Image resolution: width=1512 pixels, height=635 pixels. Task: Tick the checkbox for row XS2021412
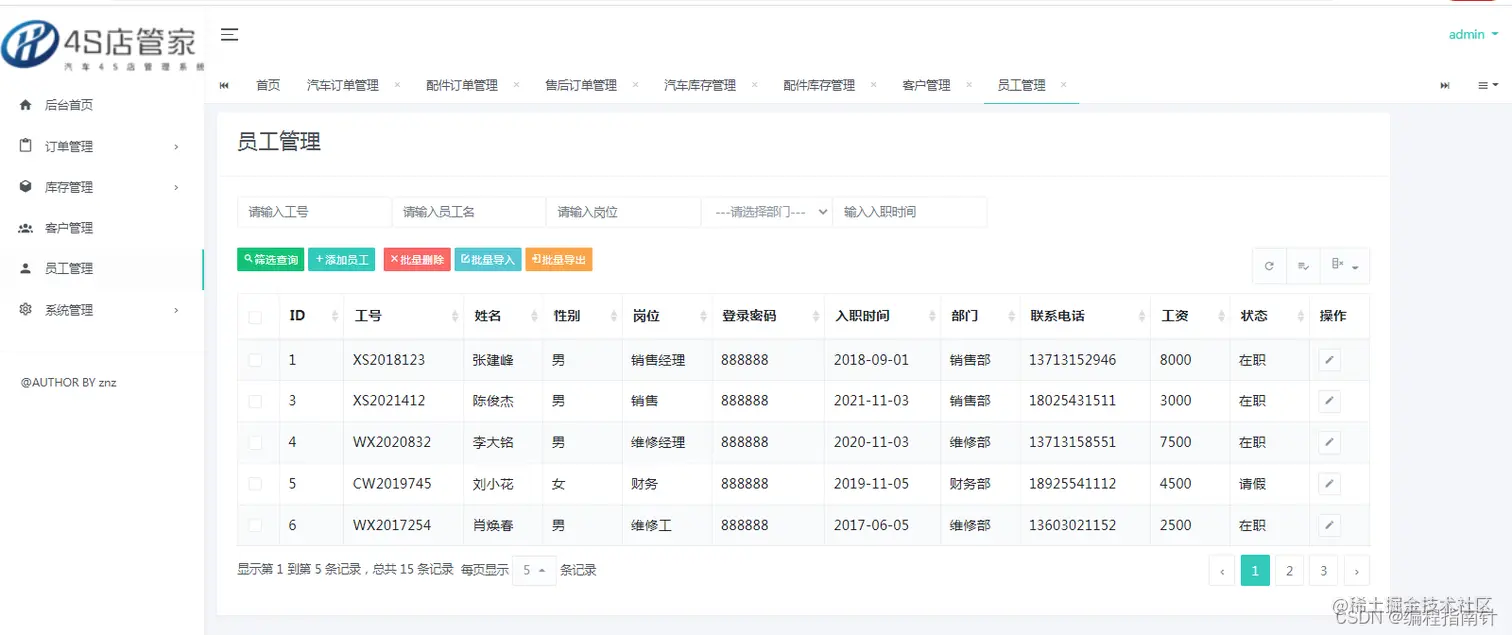[255, 401]
